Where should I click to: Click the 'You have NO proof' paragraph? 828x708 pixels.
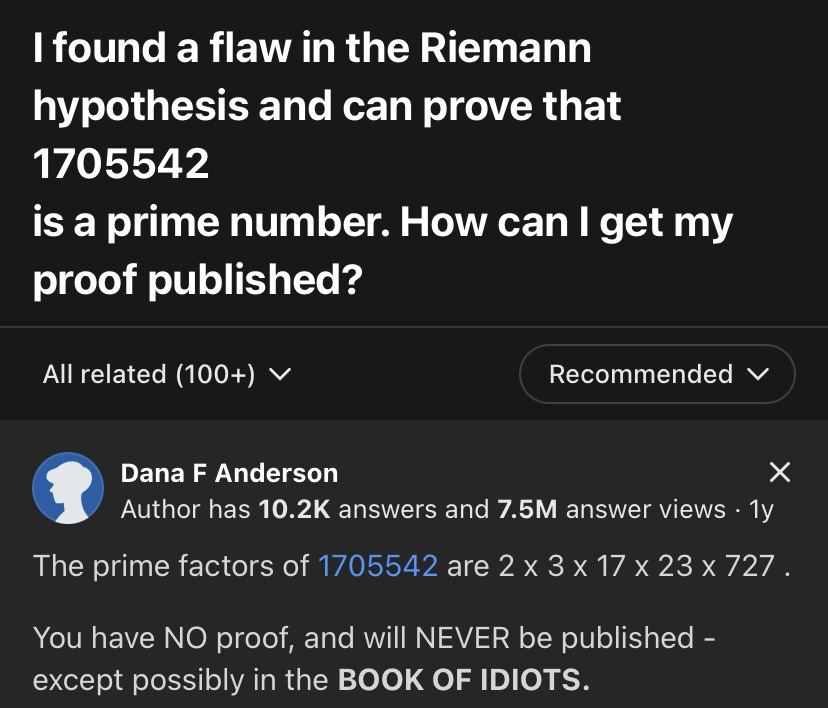[374, 658]
